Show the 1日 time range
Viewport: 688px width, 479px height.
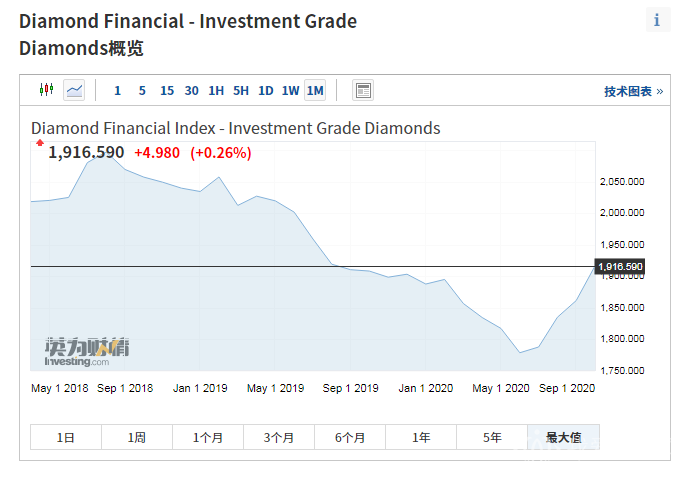point(66,437)
